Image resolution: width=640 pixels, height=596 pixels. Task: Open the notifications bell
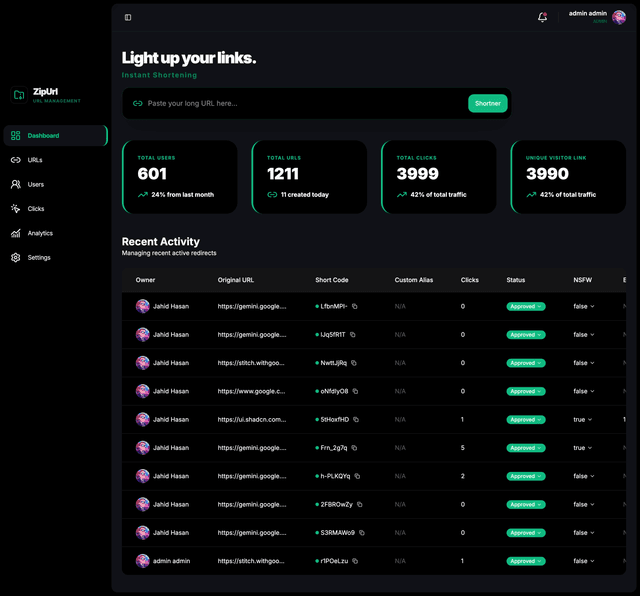tap(542, 17)
